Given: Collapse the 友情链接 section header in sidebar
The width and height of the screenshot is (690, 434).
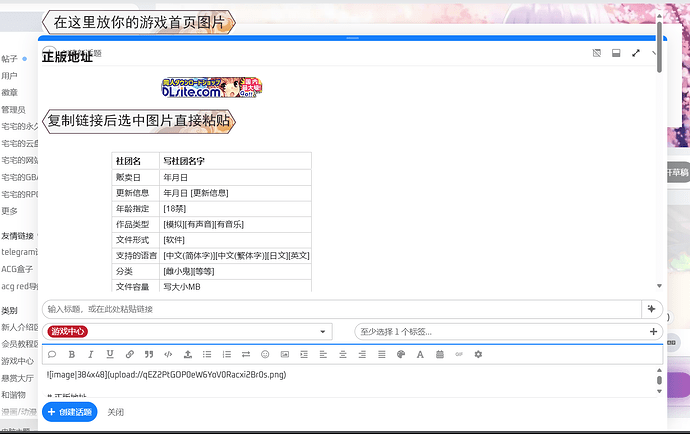Looking at the screenshot, I should [18, 236].
